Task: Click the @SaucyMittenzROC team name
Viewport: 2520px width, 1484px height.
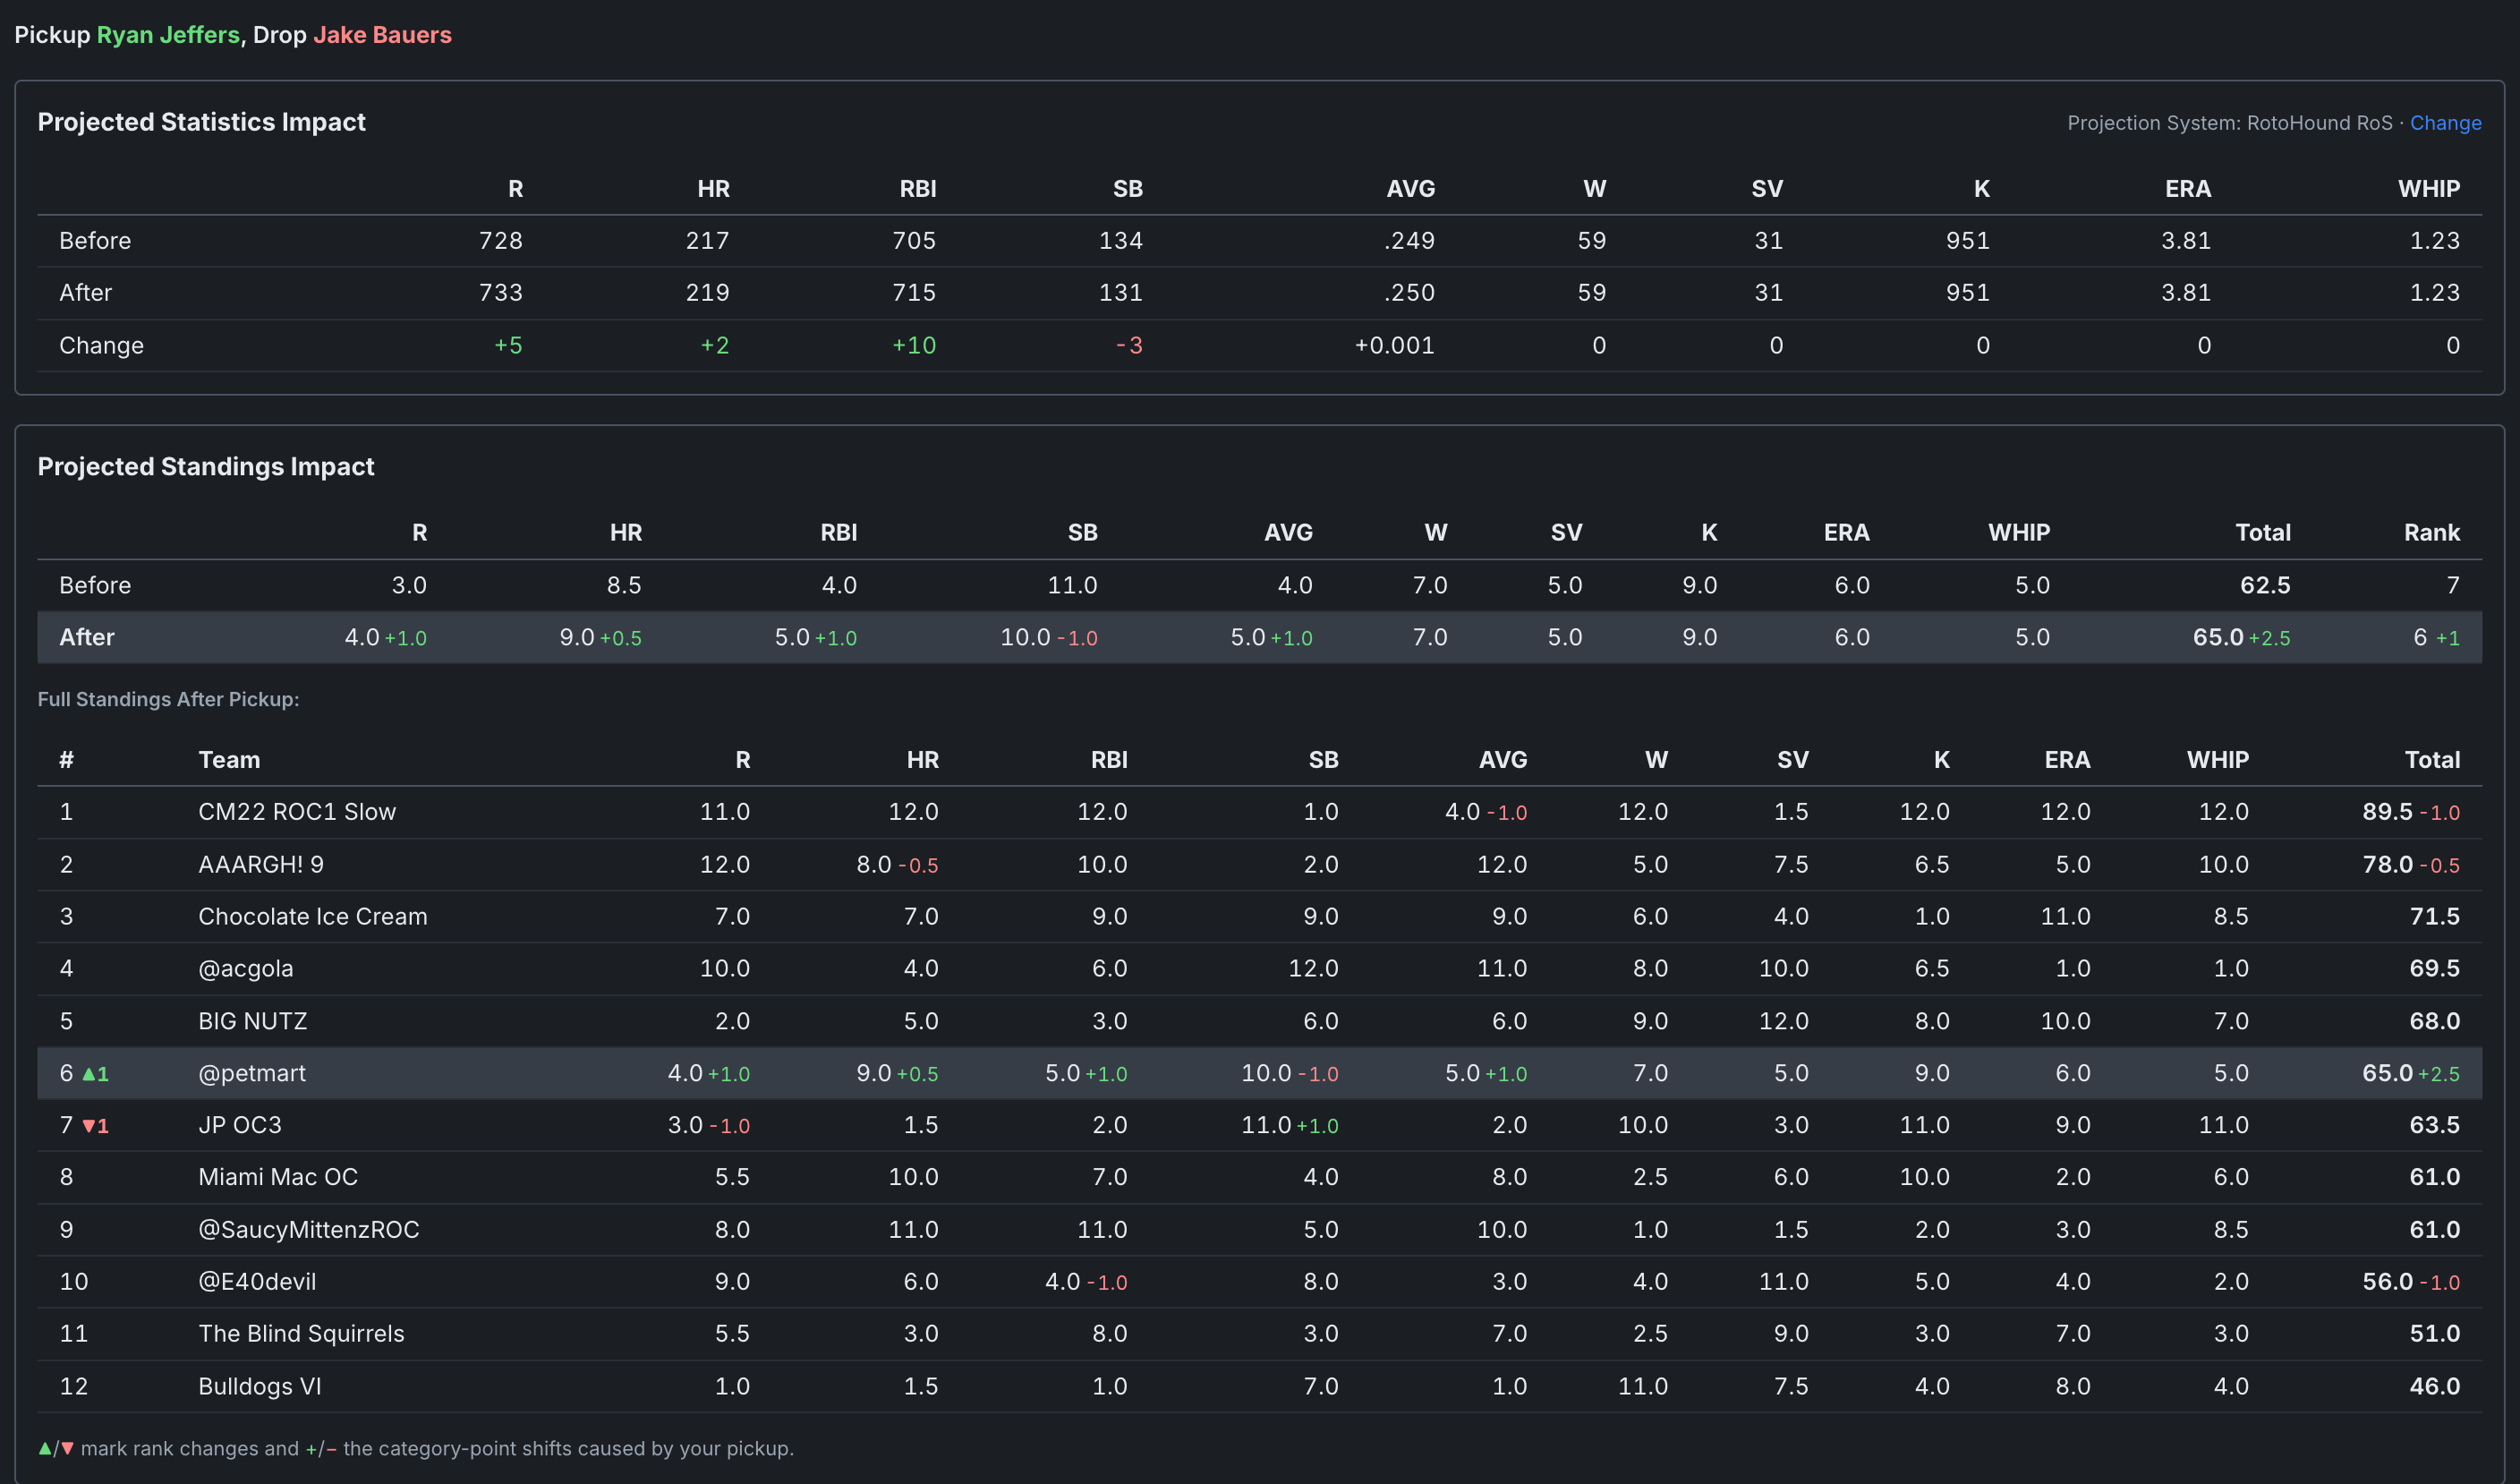Action: coord(309,1229)
